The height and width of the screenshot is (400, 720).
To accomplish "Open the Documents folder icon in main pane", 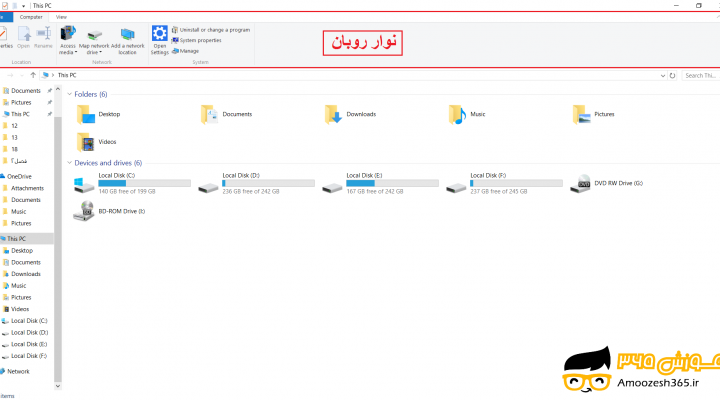I will coord(209,114).
